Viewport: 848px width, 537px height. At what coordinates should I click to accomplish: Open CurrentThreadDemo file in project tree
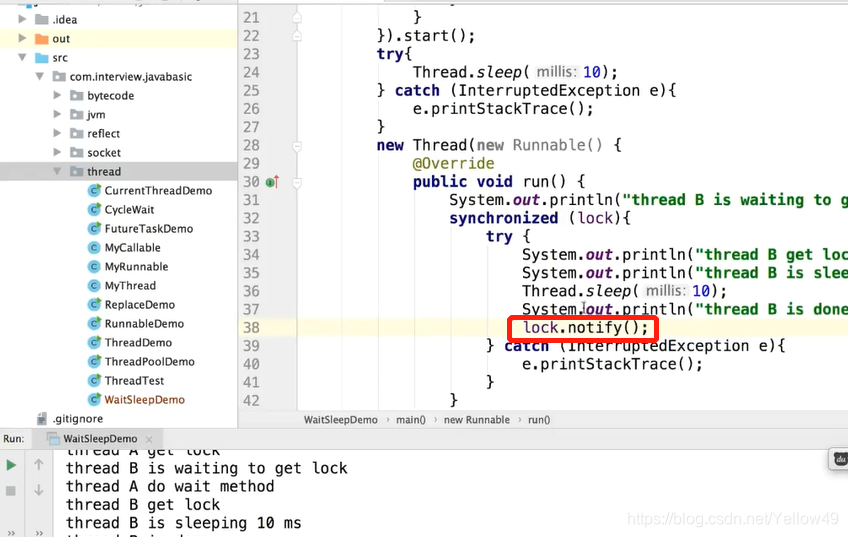158,190
